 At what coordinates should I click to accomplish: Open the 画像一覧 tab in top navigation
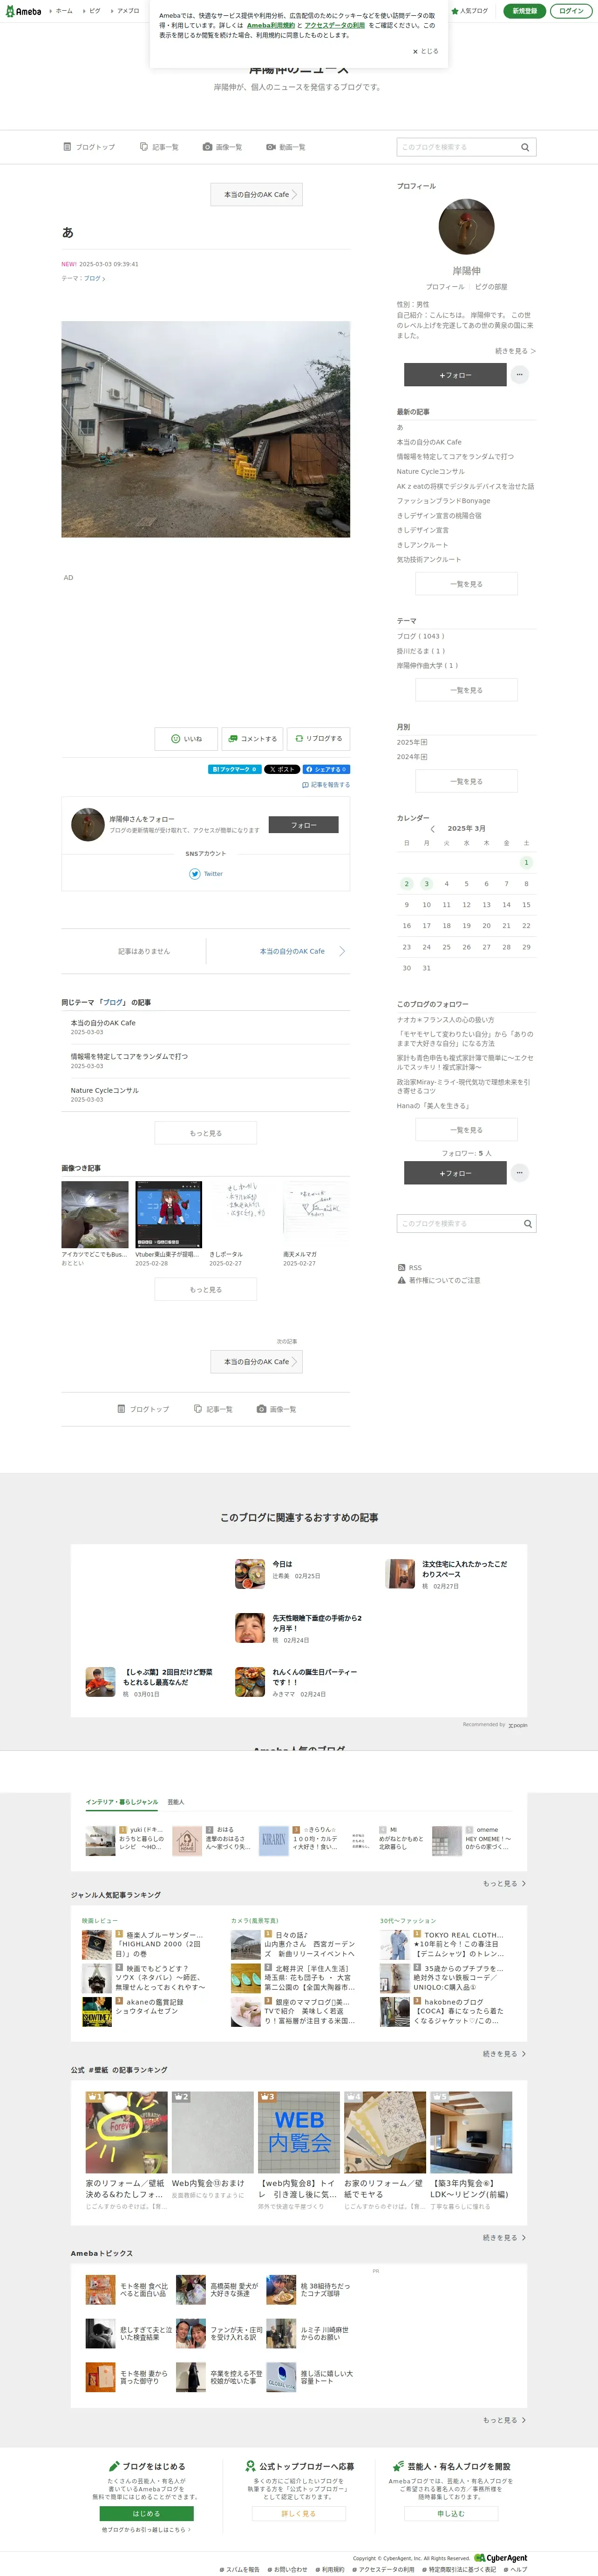pos(222,147)
